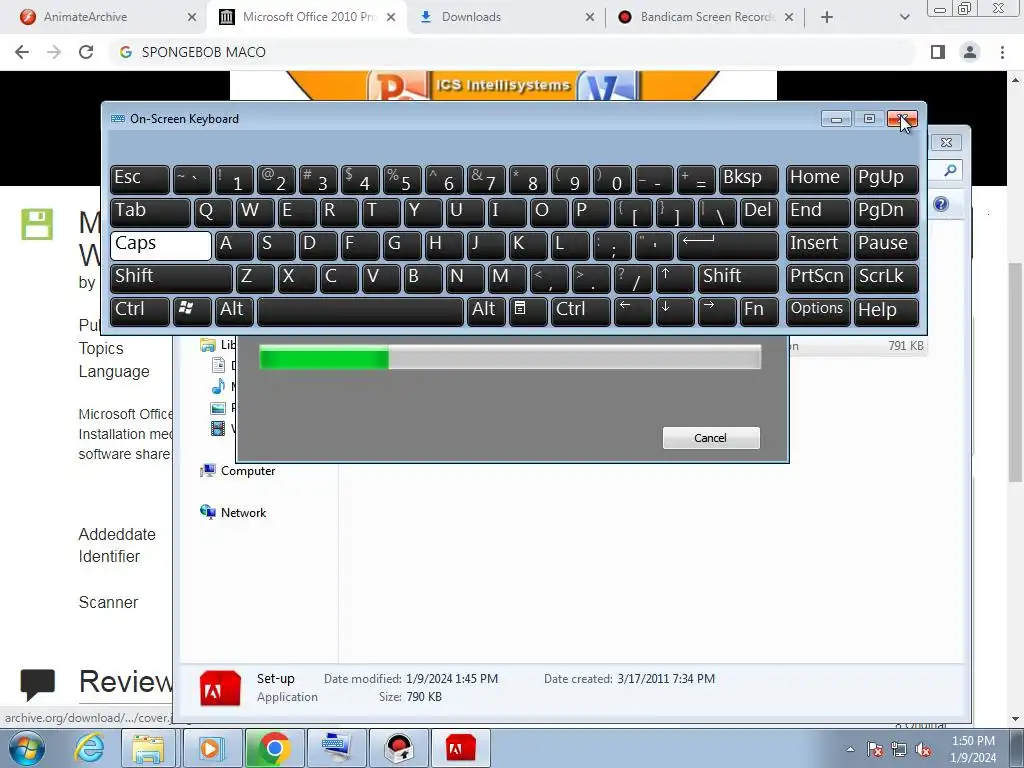Click the Explorer help question icon
The height and width of the screenshot is (768, 1024).
pos(941,204)
